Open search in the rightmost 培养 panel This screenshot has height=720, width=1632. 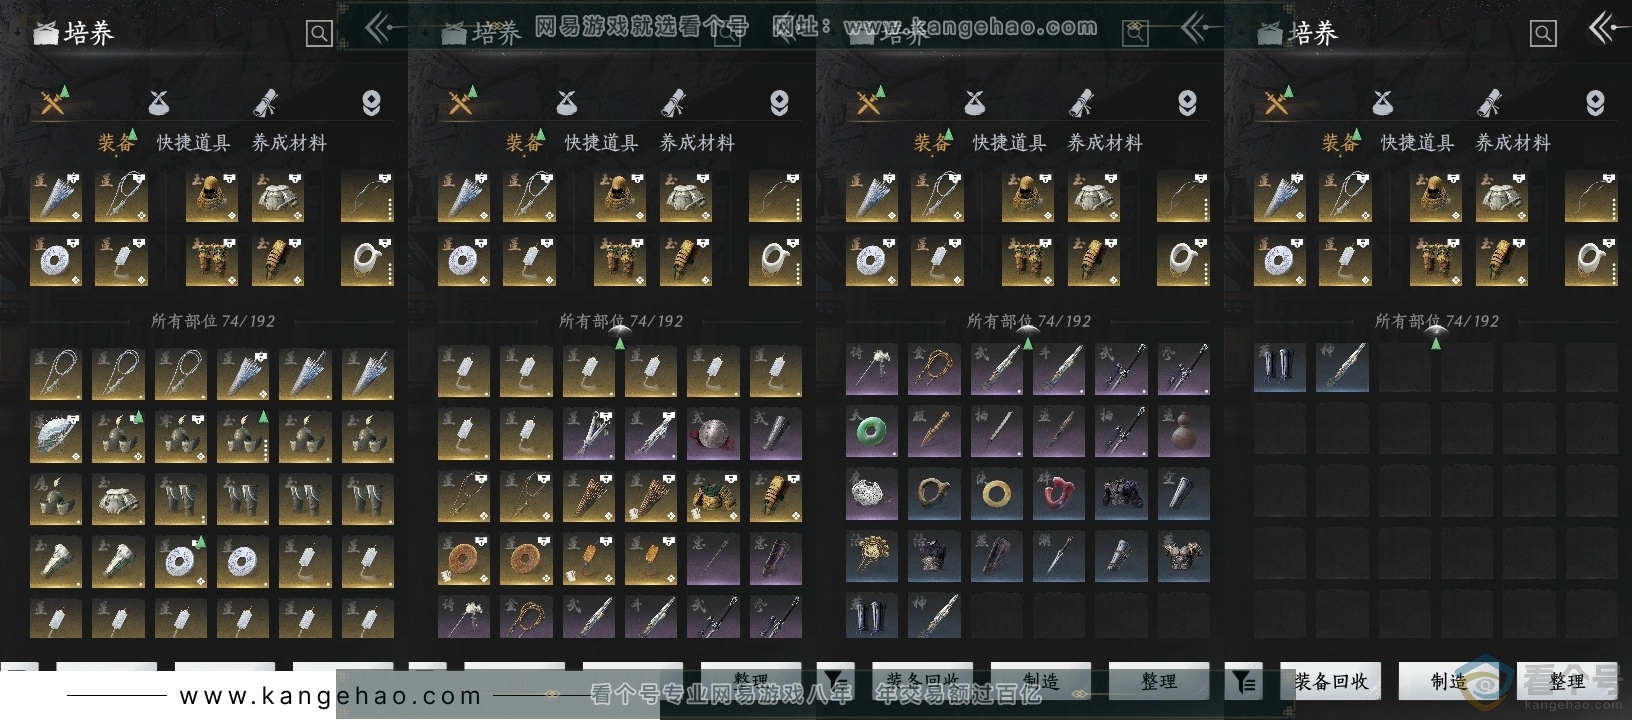[1543, 34]
